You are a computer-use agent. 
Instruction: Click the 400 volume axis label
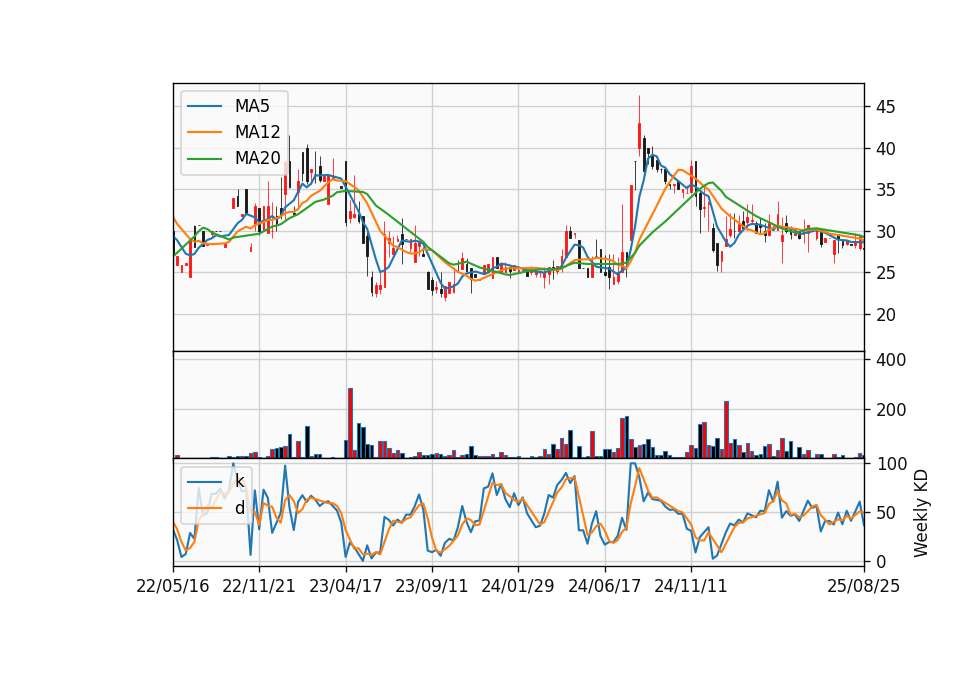(x=889, y=360)
